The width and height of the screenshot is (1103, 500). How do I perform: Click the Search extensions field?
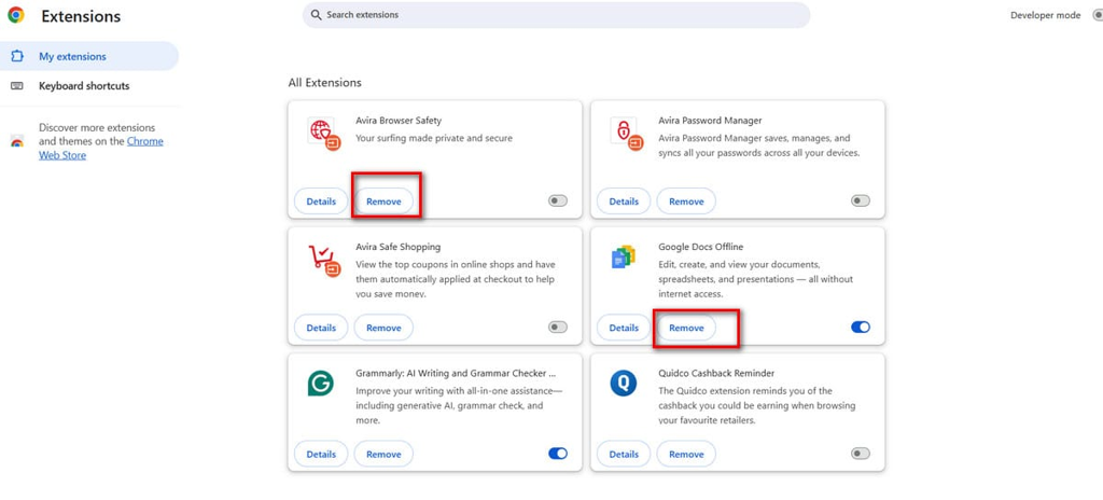(x=556, y=15)
